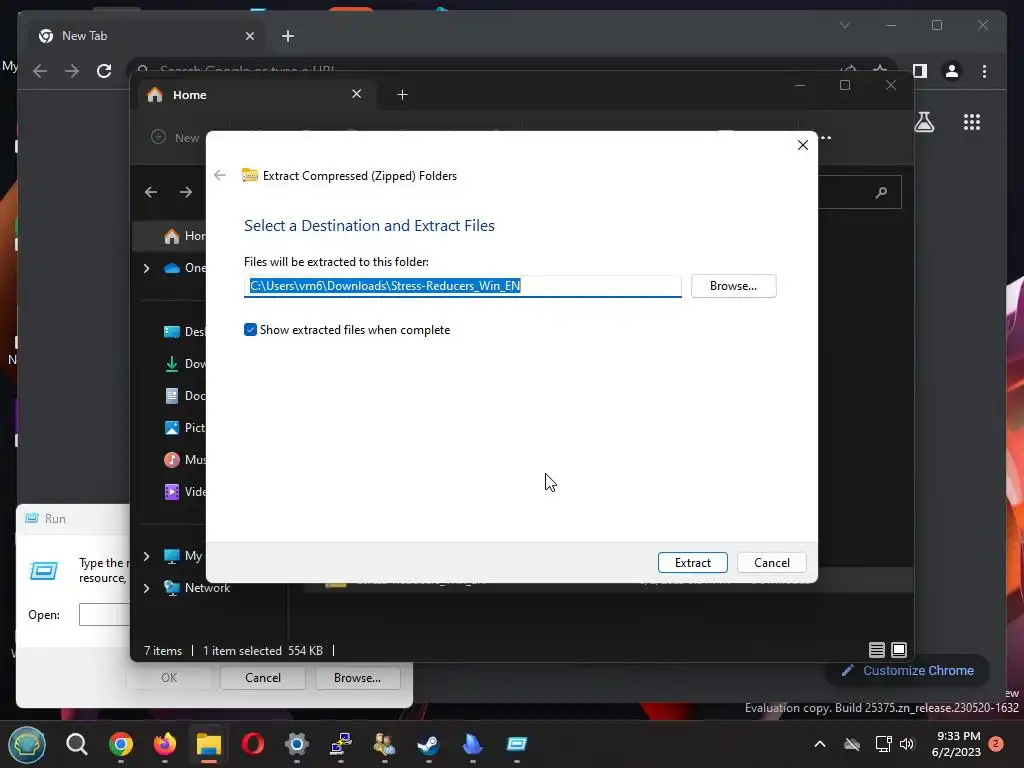
Task: Switch Explorer to details view
Action: click(x=876, y=650)
